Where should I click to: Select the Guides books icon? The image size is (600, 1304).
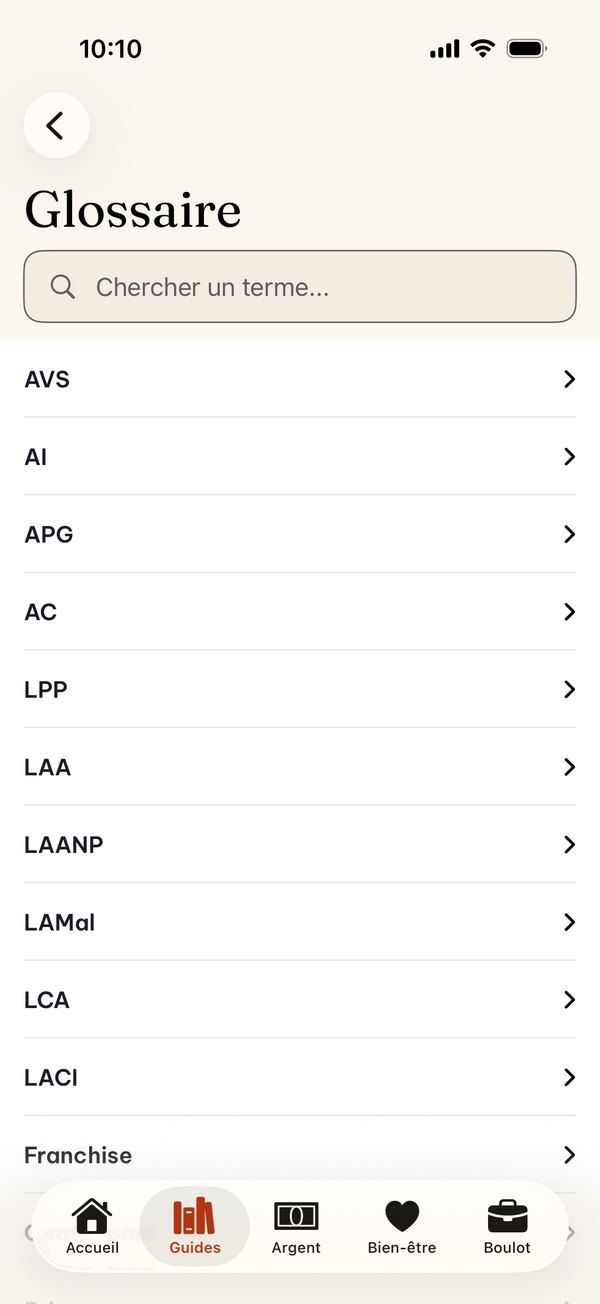194,1216
